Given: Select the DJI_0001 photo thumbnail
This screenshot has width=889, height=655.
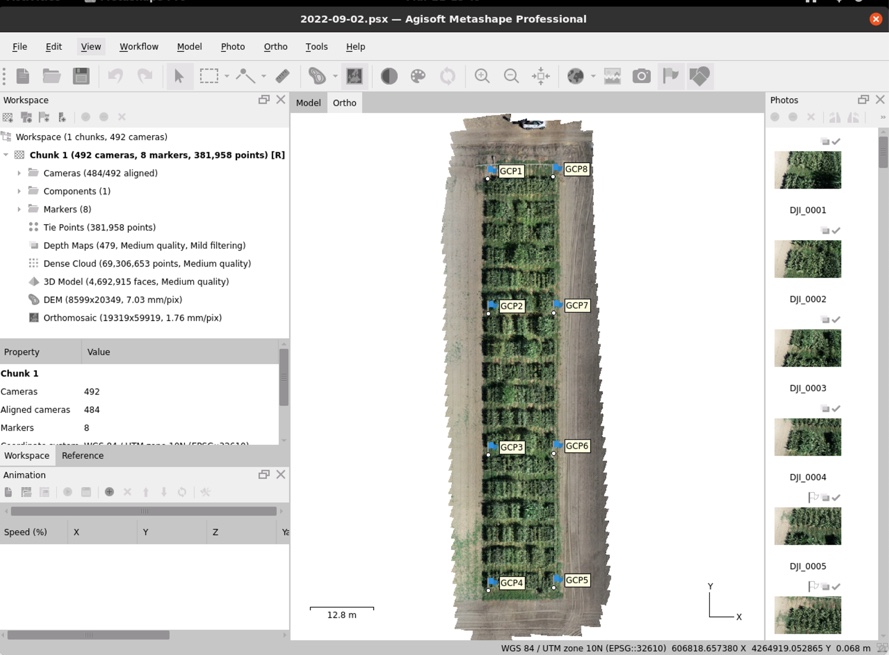Looking at the screenshot, I should coord(807,170).
